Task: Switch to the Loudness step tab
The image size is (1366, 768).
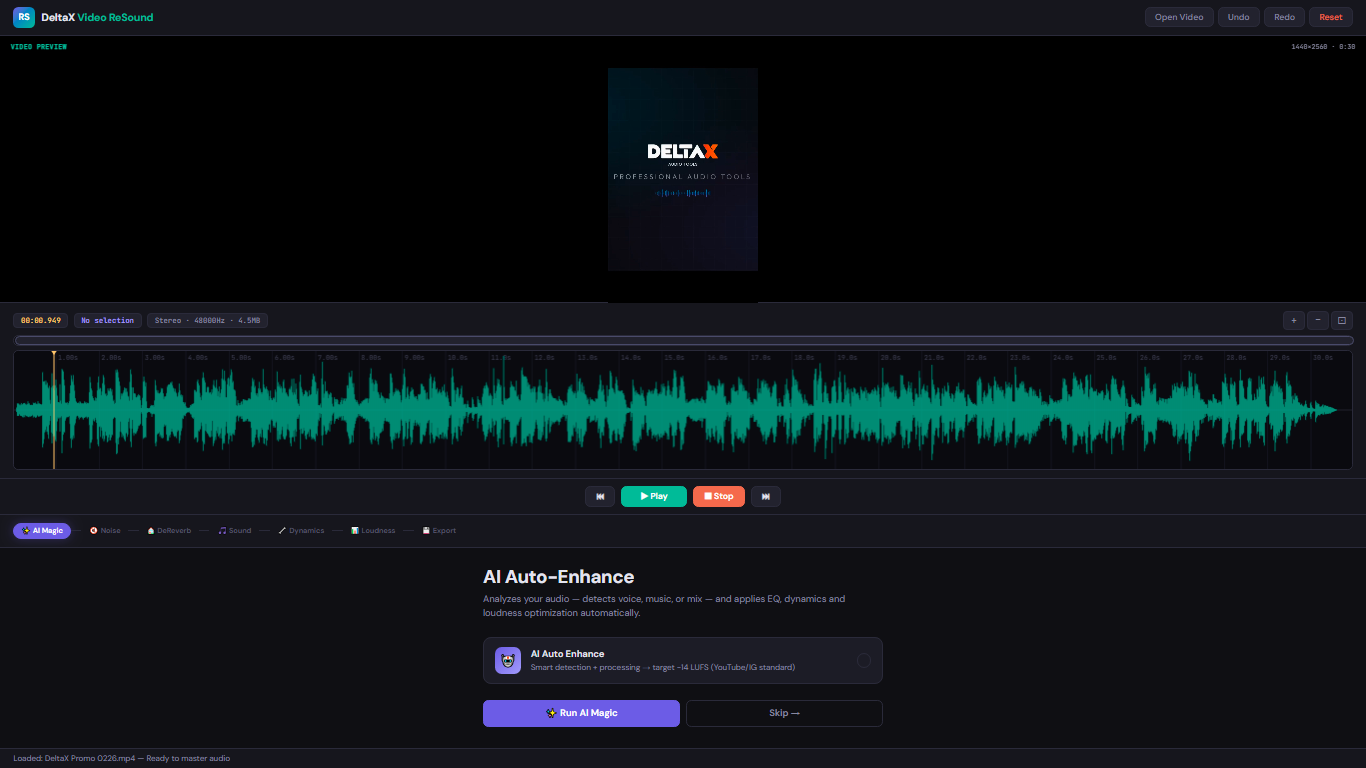Action: tap(373, 531)
